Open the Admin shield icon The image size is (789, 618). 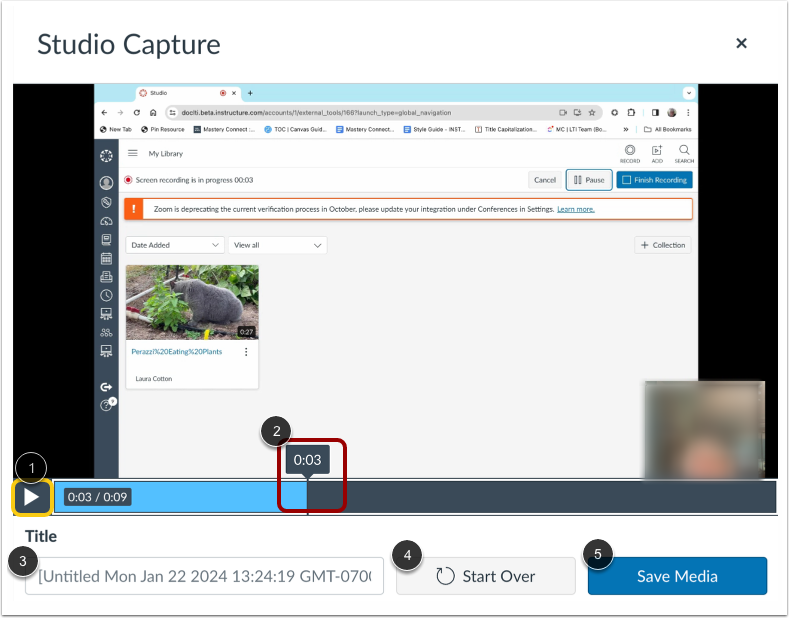pyautogui.click(x=106, y=202)
